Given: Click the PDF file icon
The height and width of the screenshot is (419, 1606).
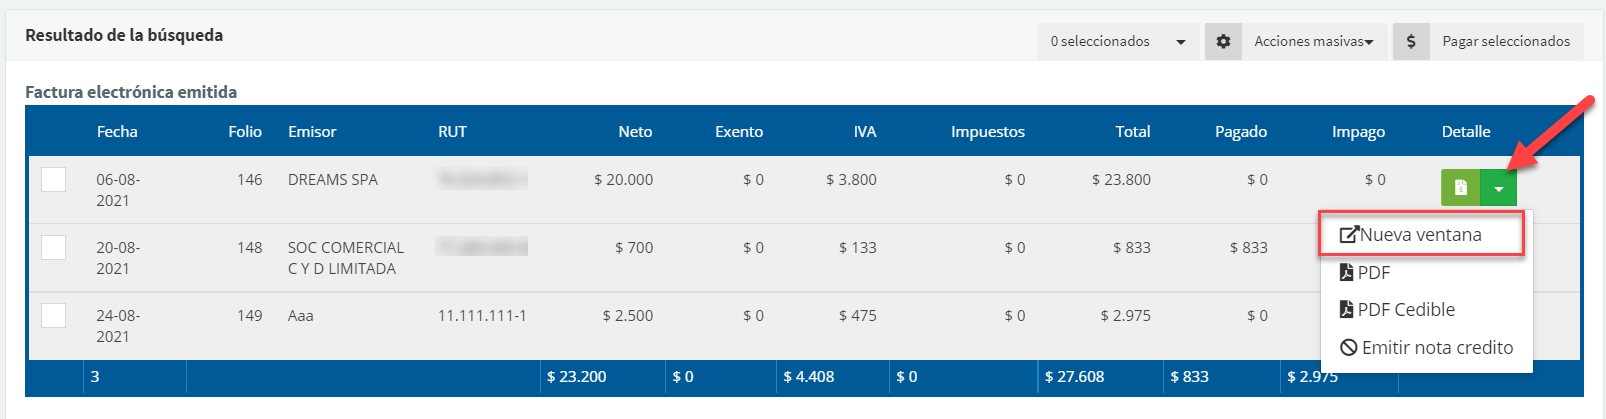Looking at the screenshot, I should click(x=1347, y=273).
